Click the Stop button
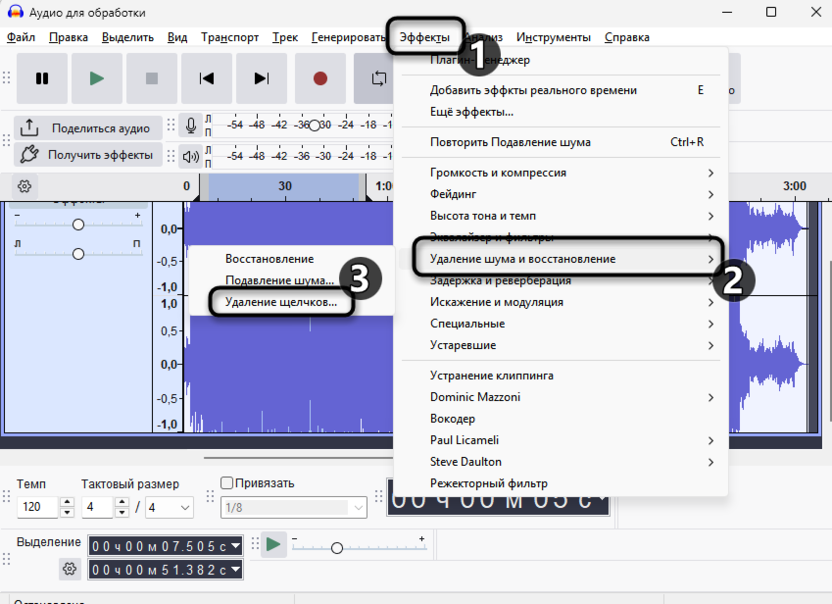The width and height of the screenshot is (832, 604). point(152,78)
